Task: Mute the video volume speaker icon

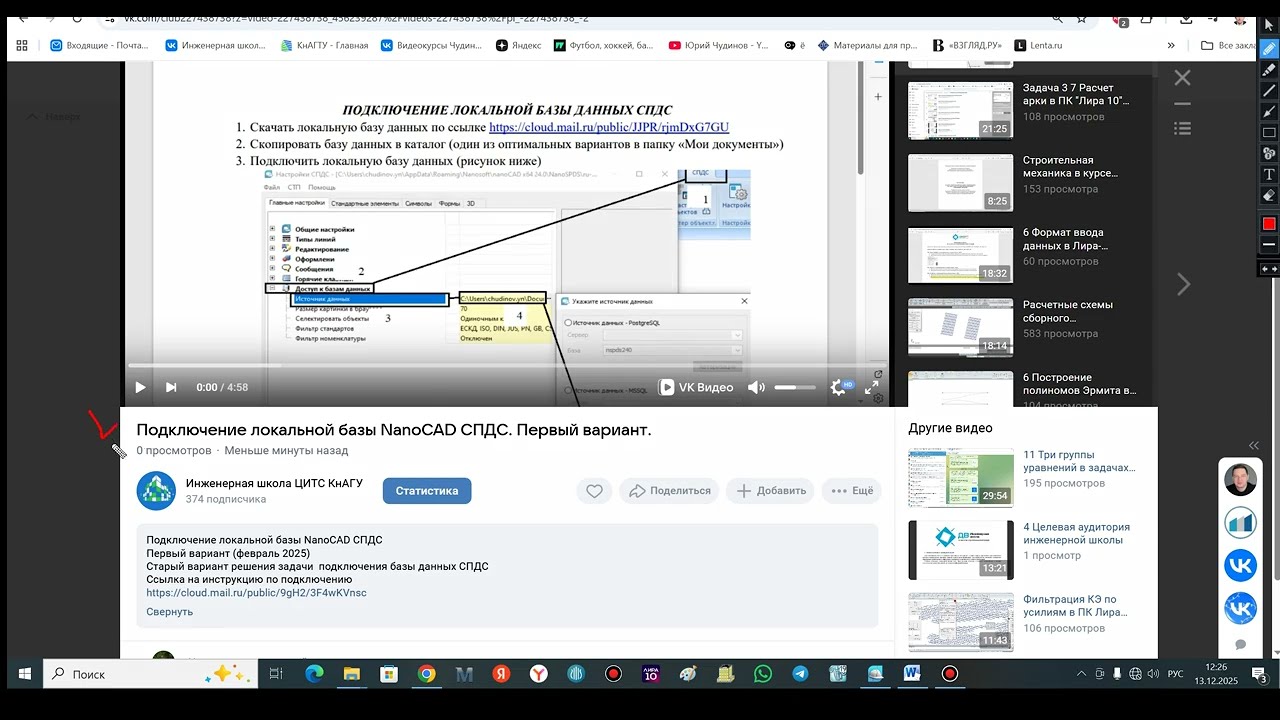Action: click(756, 387)
